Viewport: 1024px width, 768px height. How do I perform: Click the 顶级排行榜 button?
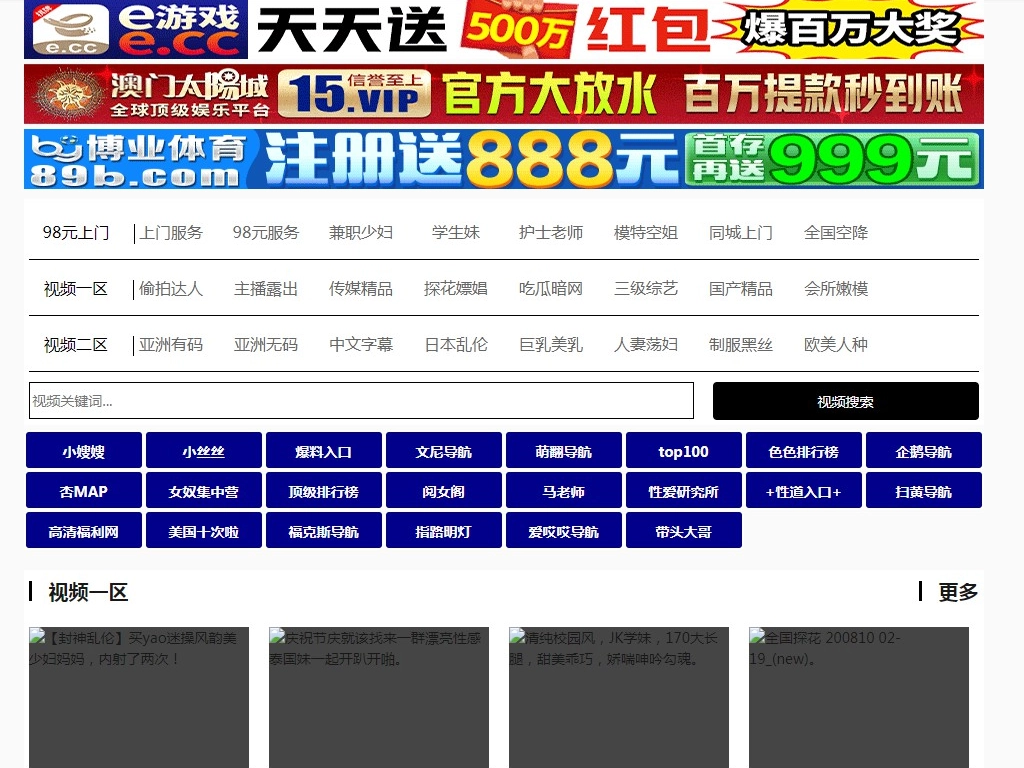323,491
